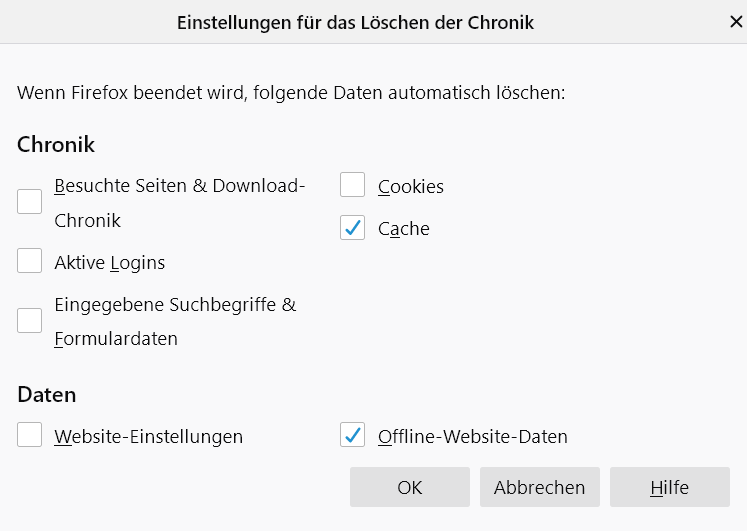Tick the Website-Einstellungen checkbox
747x531 pixels.
[30, 436]
